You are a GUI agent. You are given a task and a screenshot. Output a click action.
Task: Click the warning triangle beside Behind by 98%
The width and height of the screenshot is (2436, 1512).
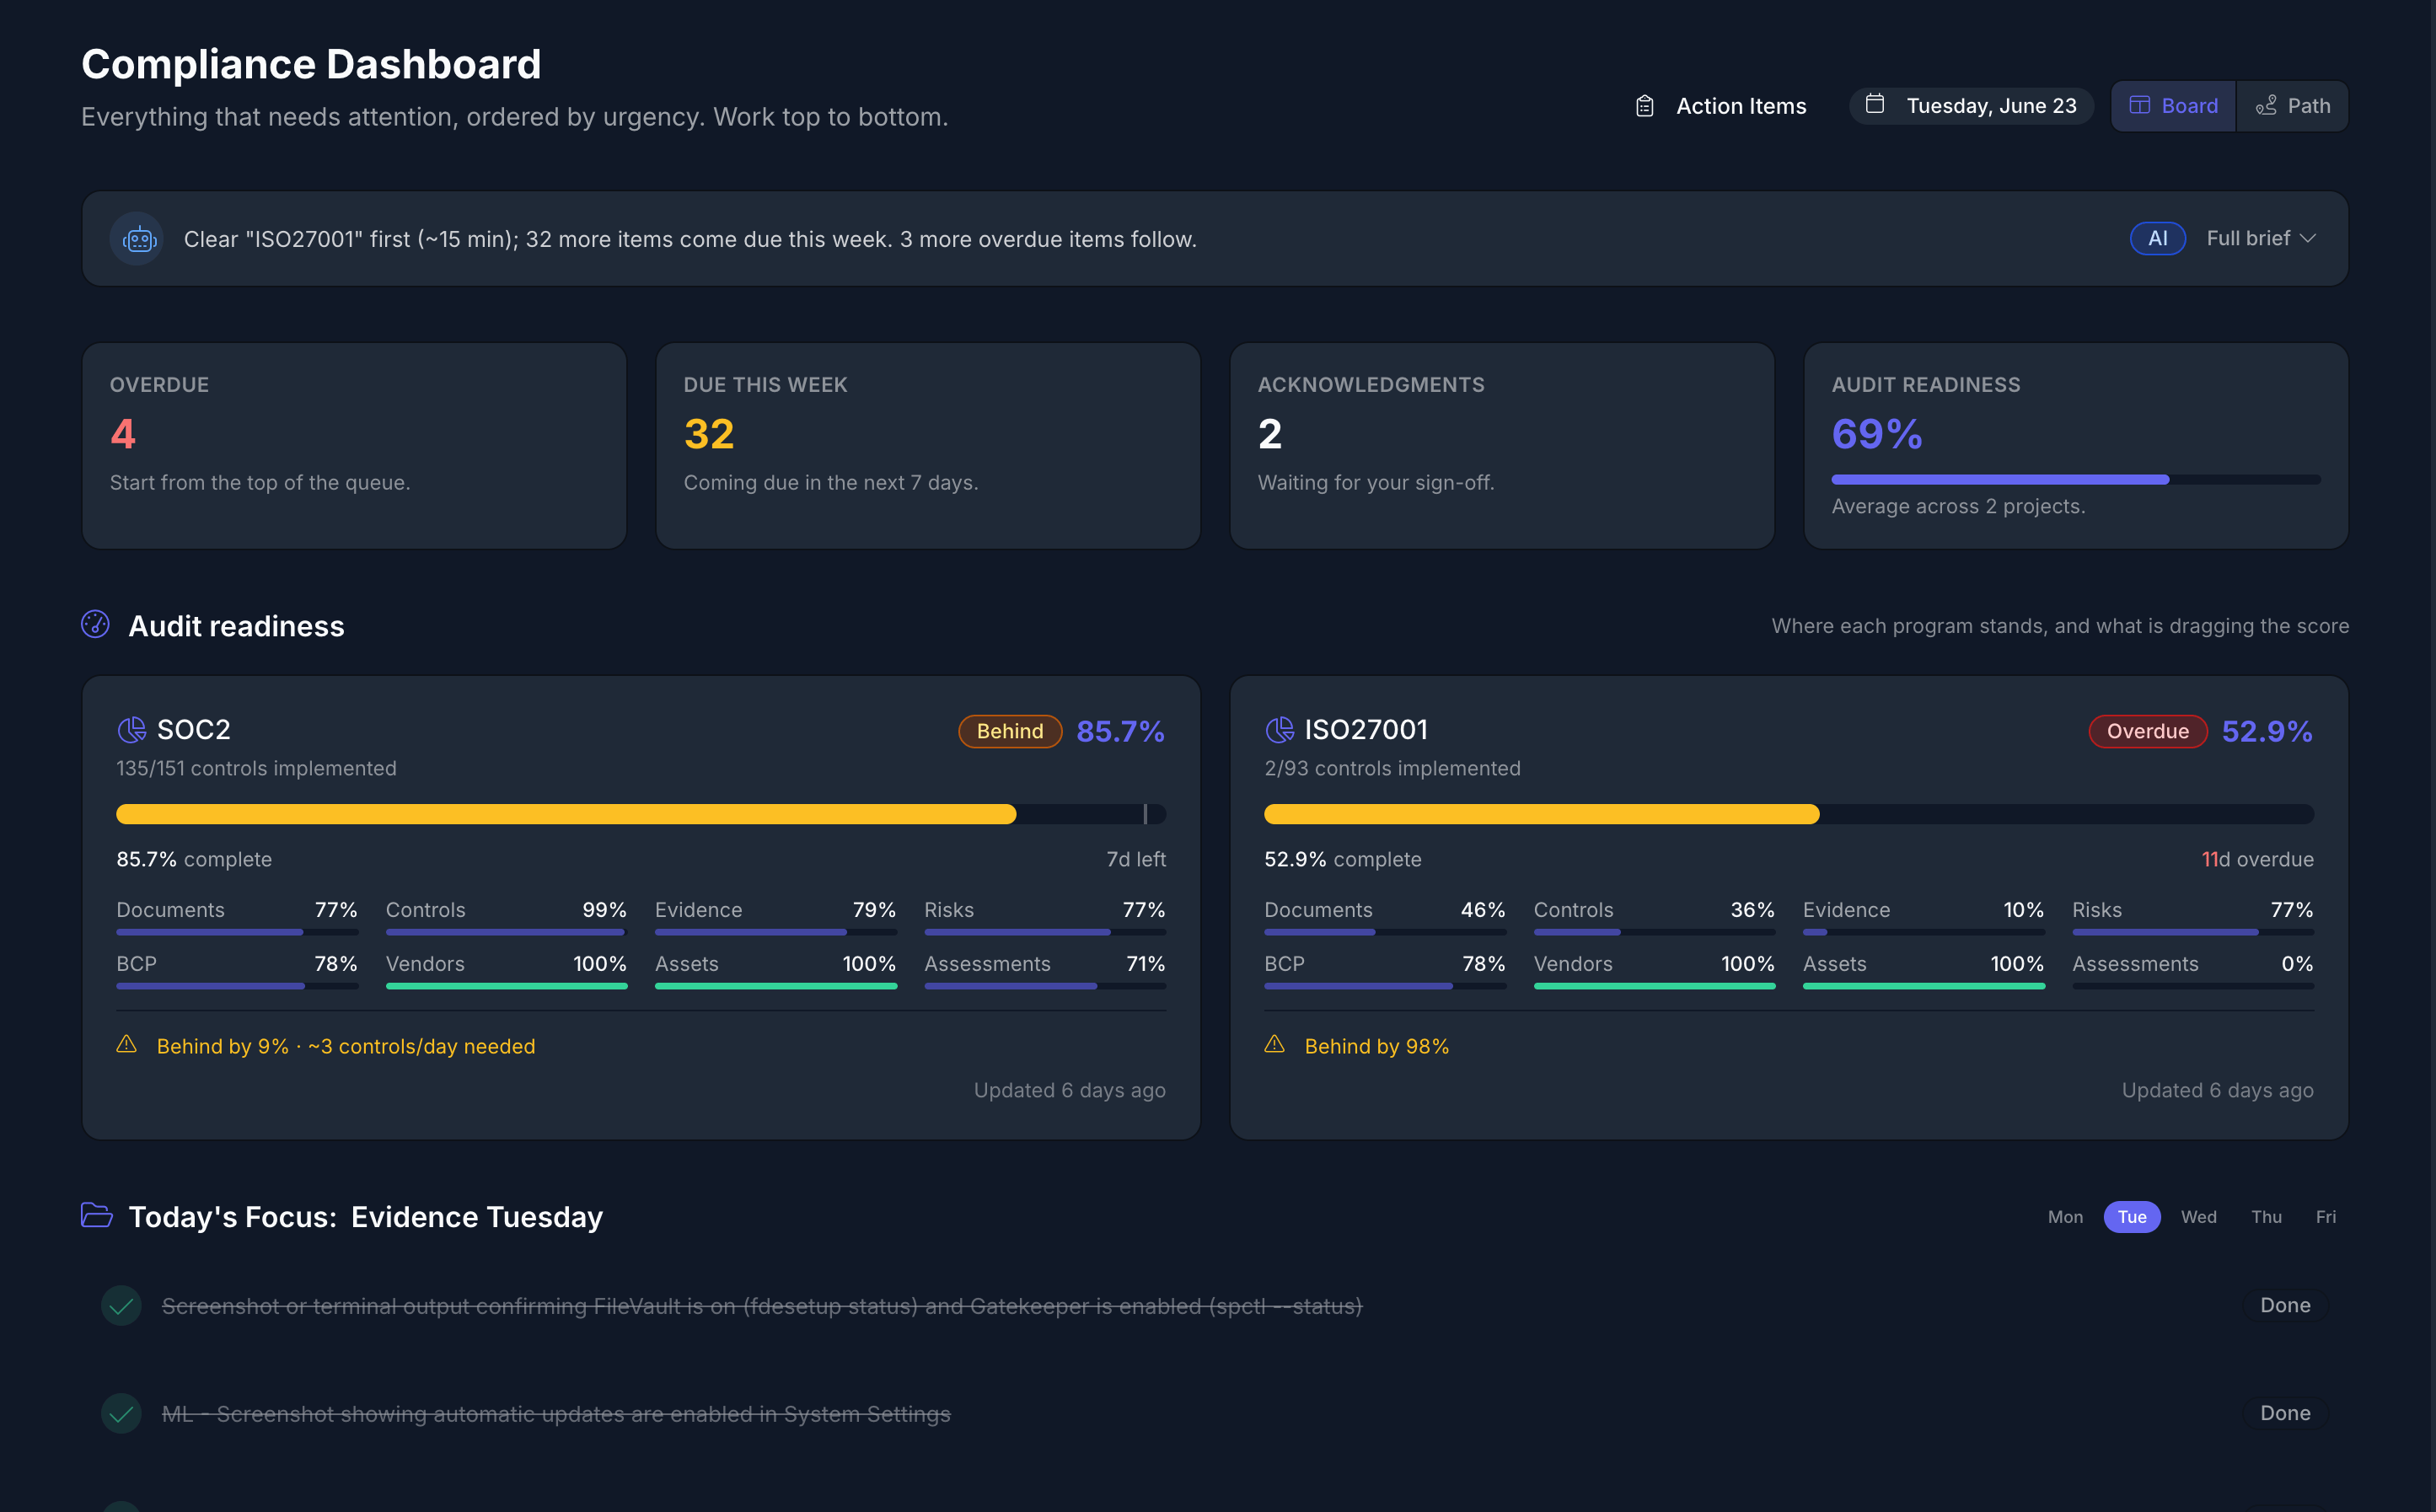click(x=1274, y=1044)
